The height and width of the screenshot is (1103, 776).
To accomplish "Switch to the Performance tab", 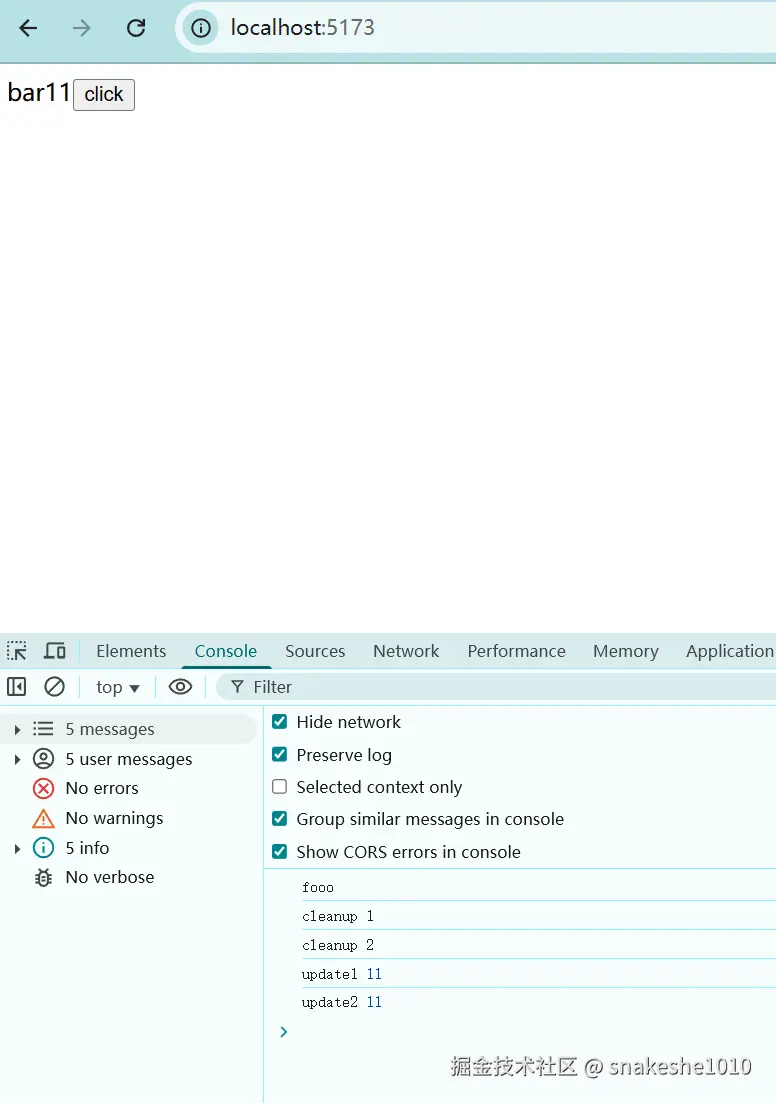I will tap(516, 651).
